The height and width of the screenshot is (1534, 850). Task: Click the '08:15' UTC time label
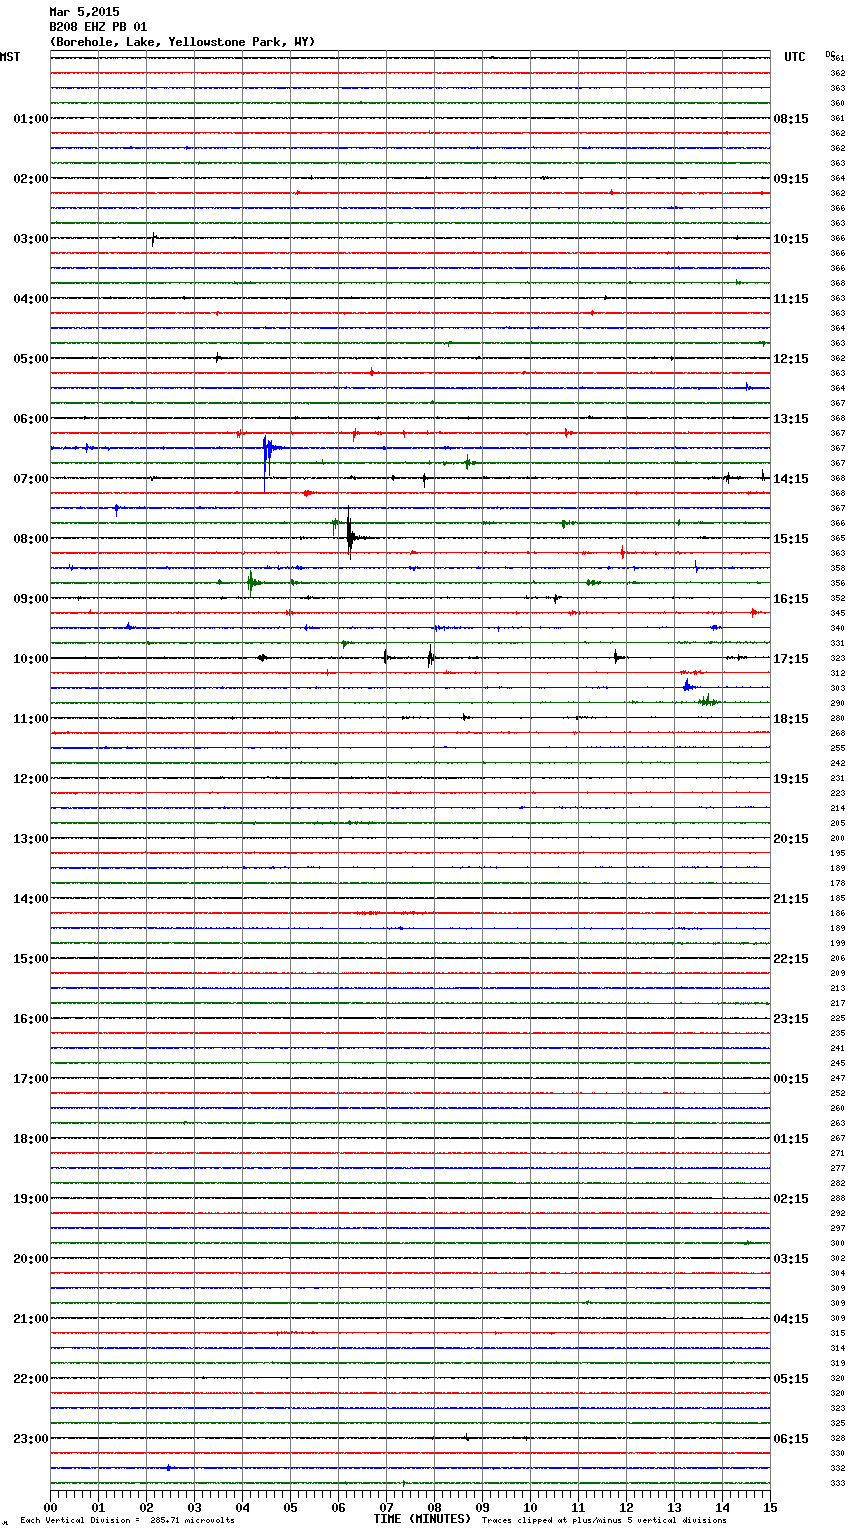791,119
